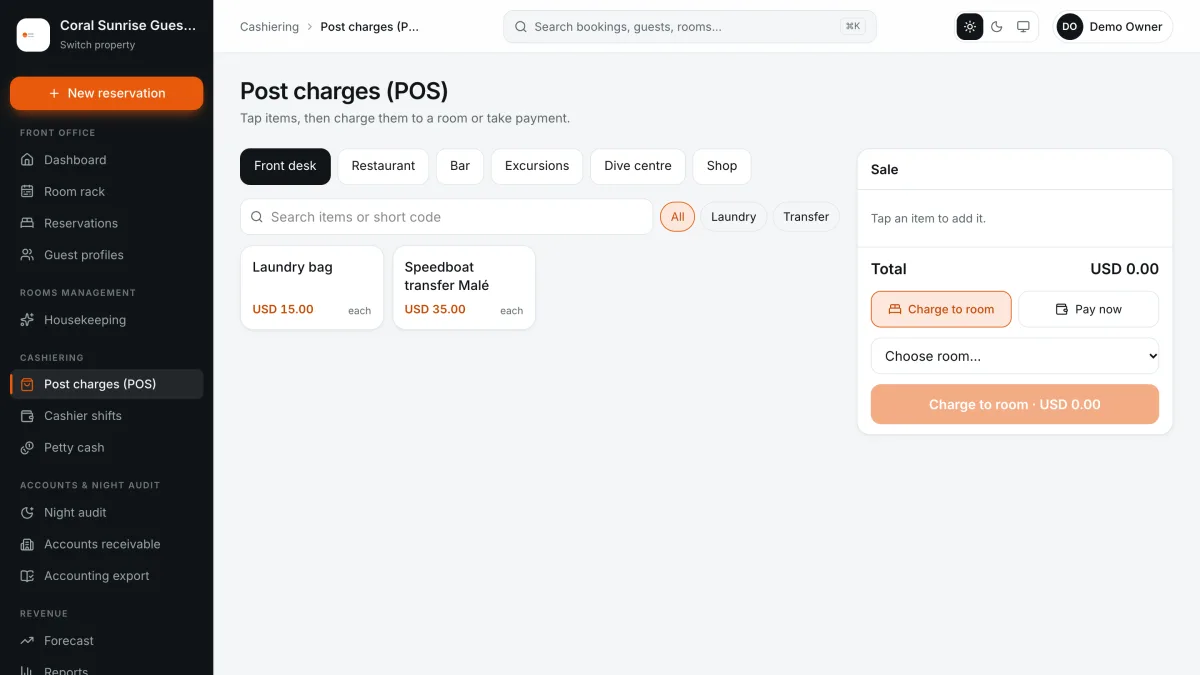Click the Reservations bed icon

(x=27, y=224)
